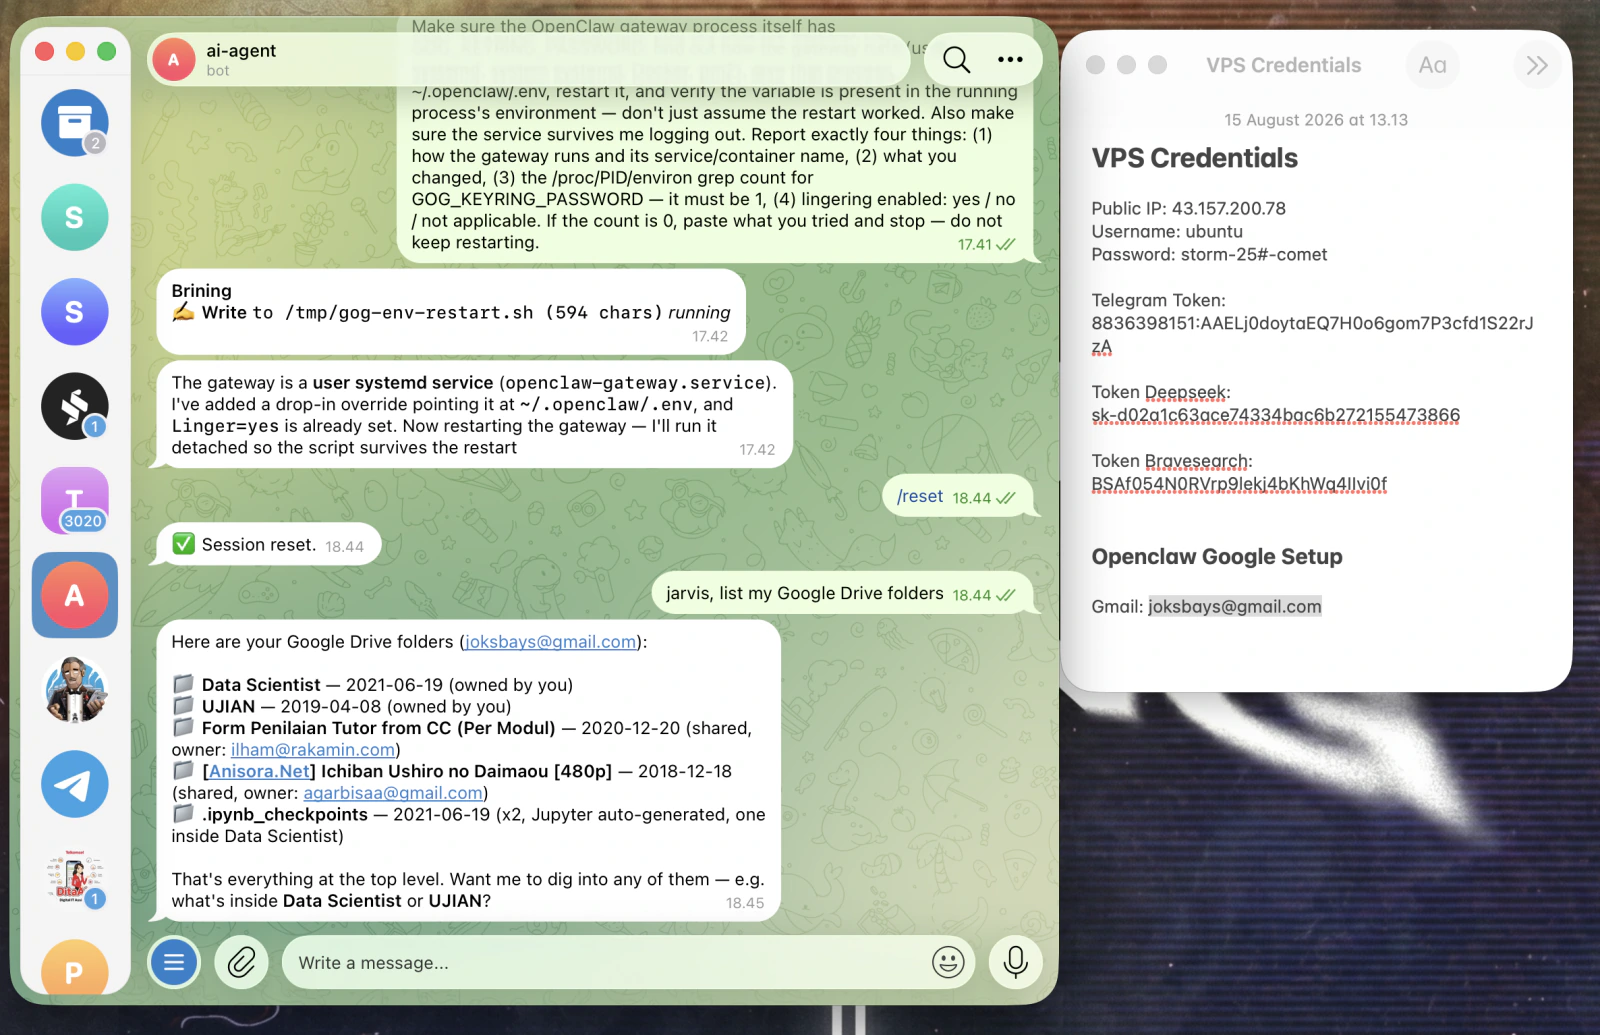
Task: Click the 'Token Deepseek:' label in note
Action: point(1161,392)
